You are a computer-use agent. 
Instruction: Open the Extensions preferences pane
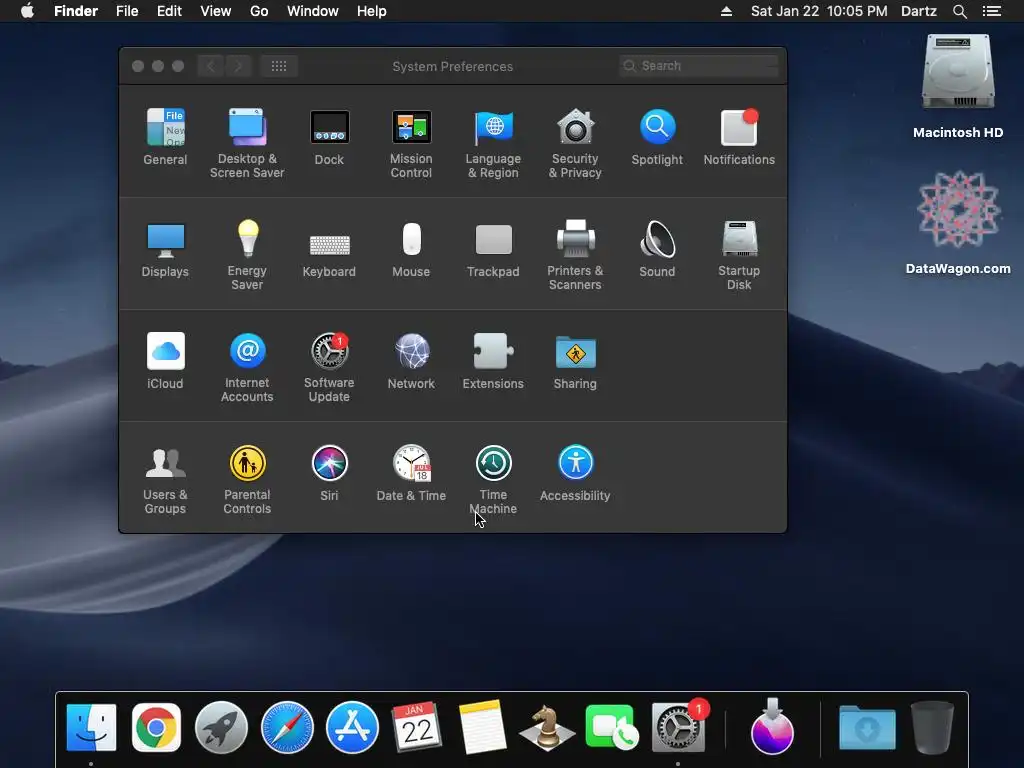[493, 360]
